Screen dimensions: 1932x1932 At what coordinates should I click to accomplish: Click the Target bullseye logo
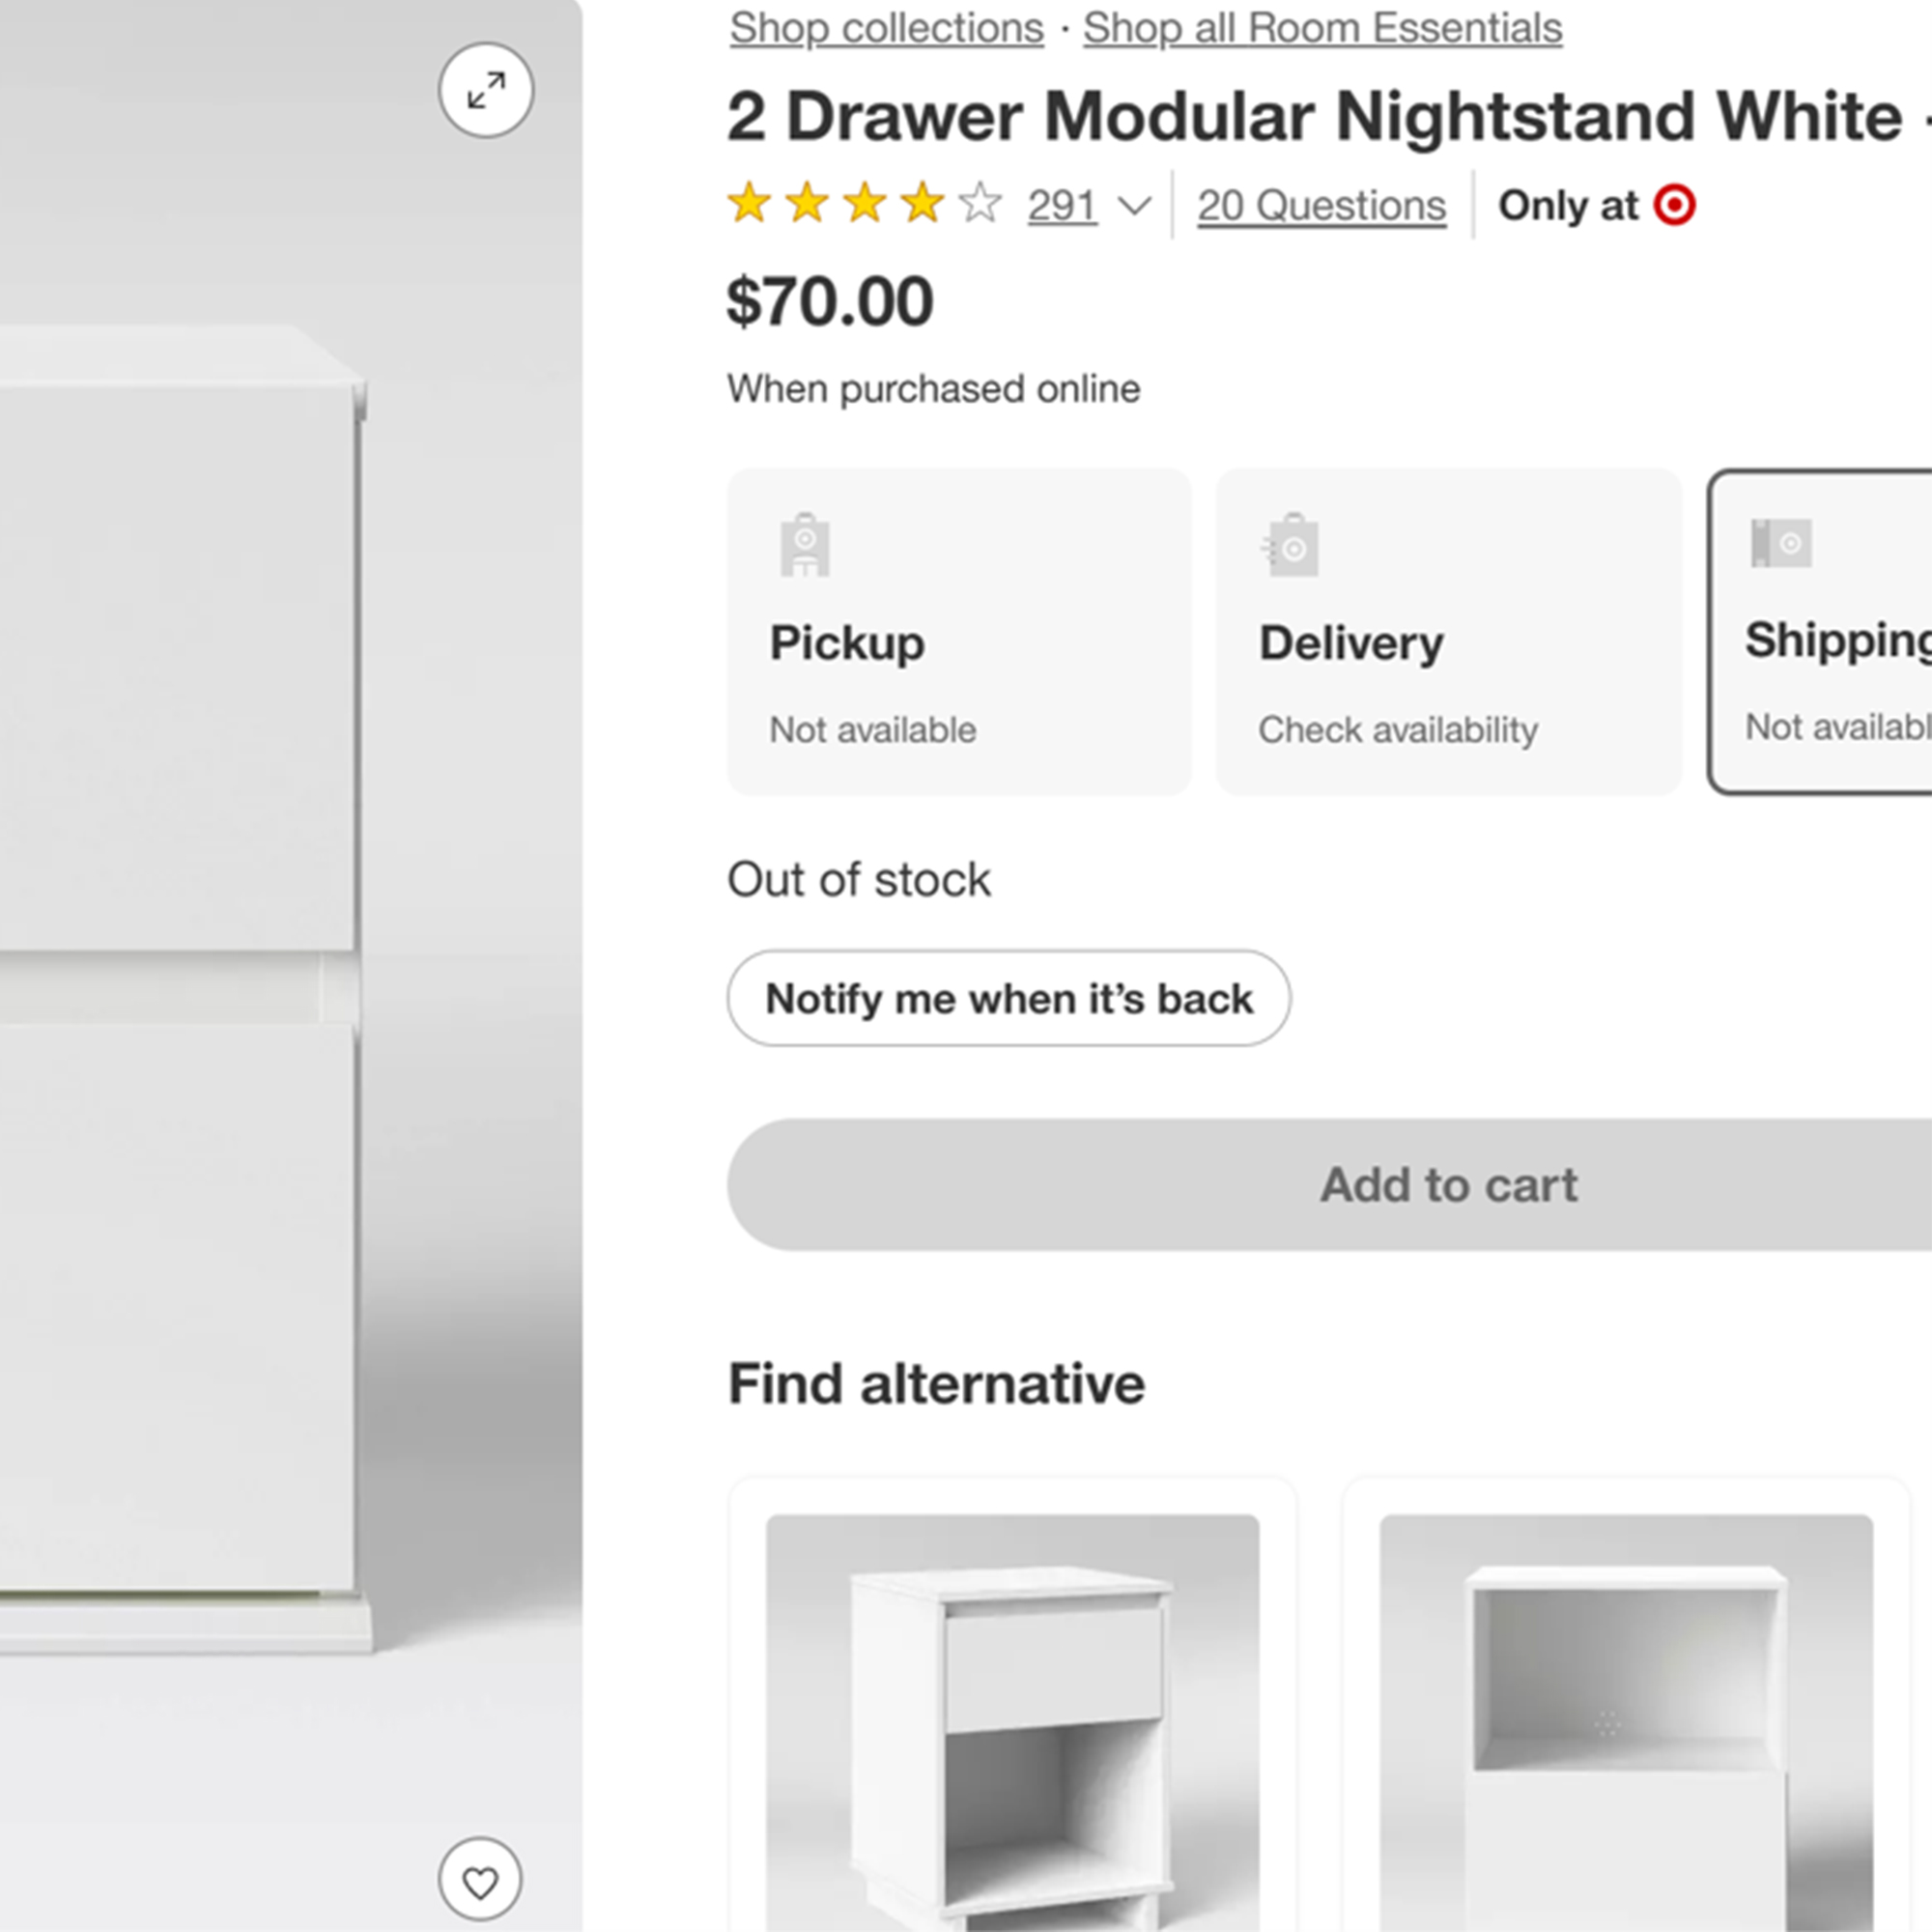point(1675,205)
